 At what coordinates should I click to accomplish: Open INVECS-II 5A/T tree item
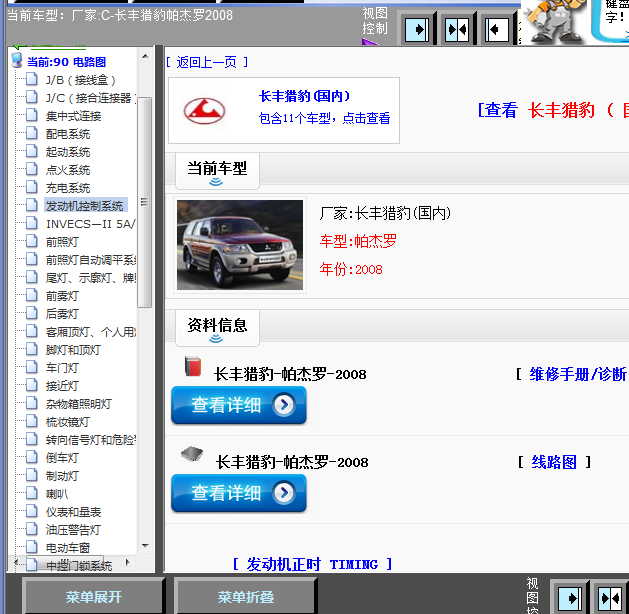[91, 224]
